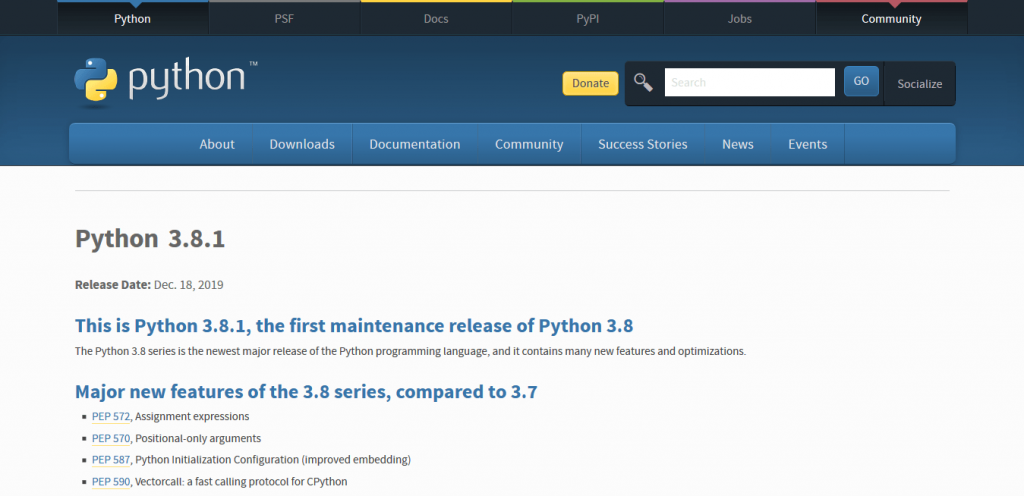Viewport: 1024px width, 496px height.
Task: Open the PSF tab in top bar
Action: tap(284, 19)
